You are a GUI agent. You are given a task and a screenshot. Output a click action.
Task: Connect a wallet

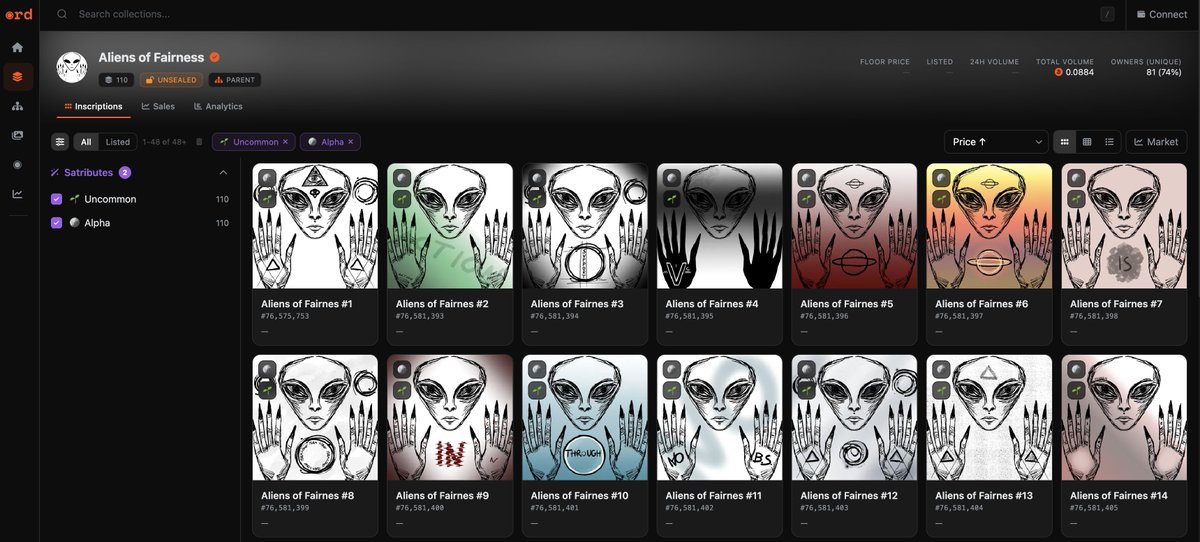point(1162,14)
